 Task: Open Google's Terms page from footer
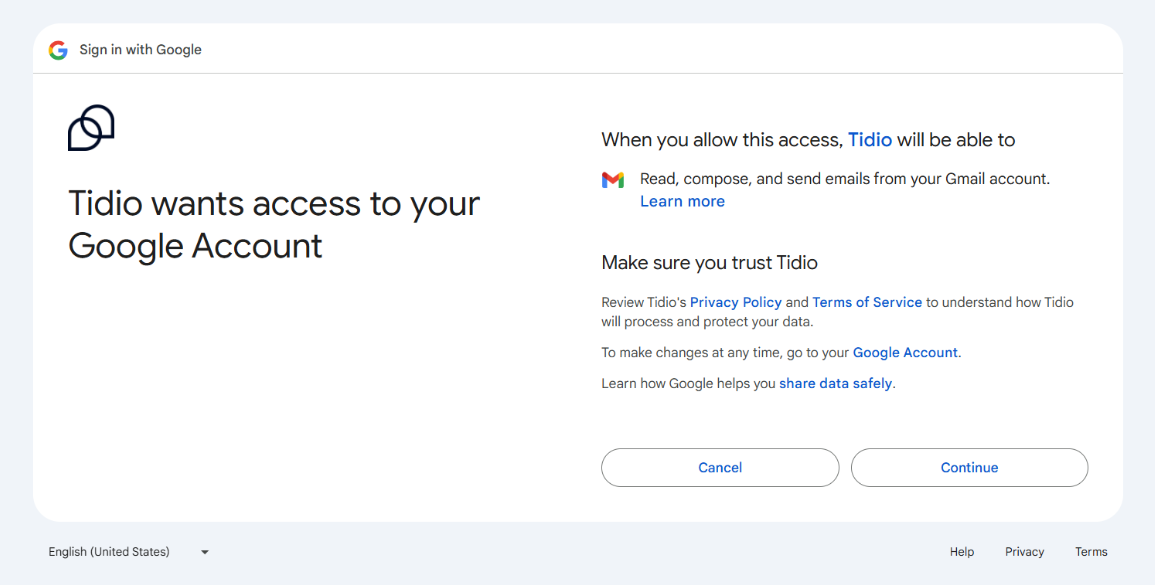pyautogui.click(x=1091, y=551)
